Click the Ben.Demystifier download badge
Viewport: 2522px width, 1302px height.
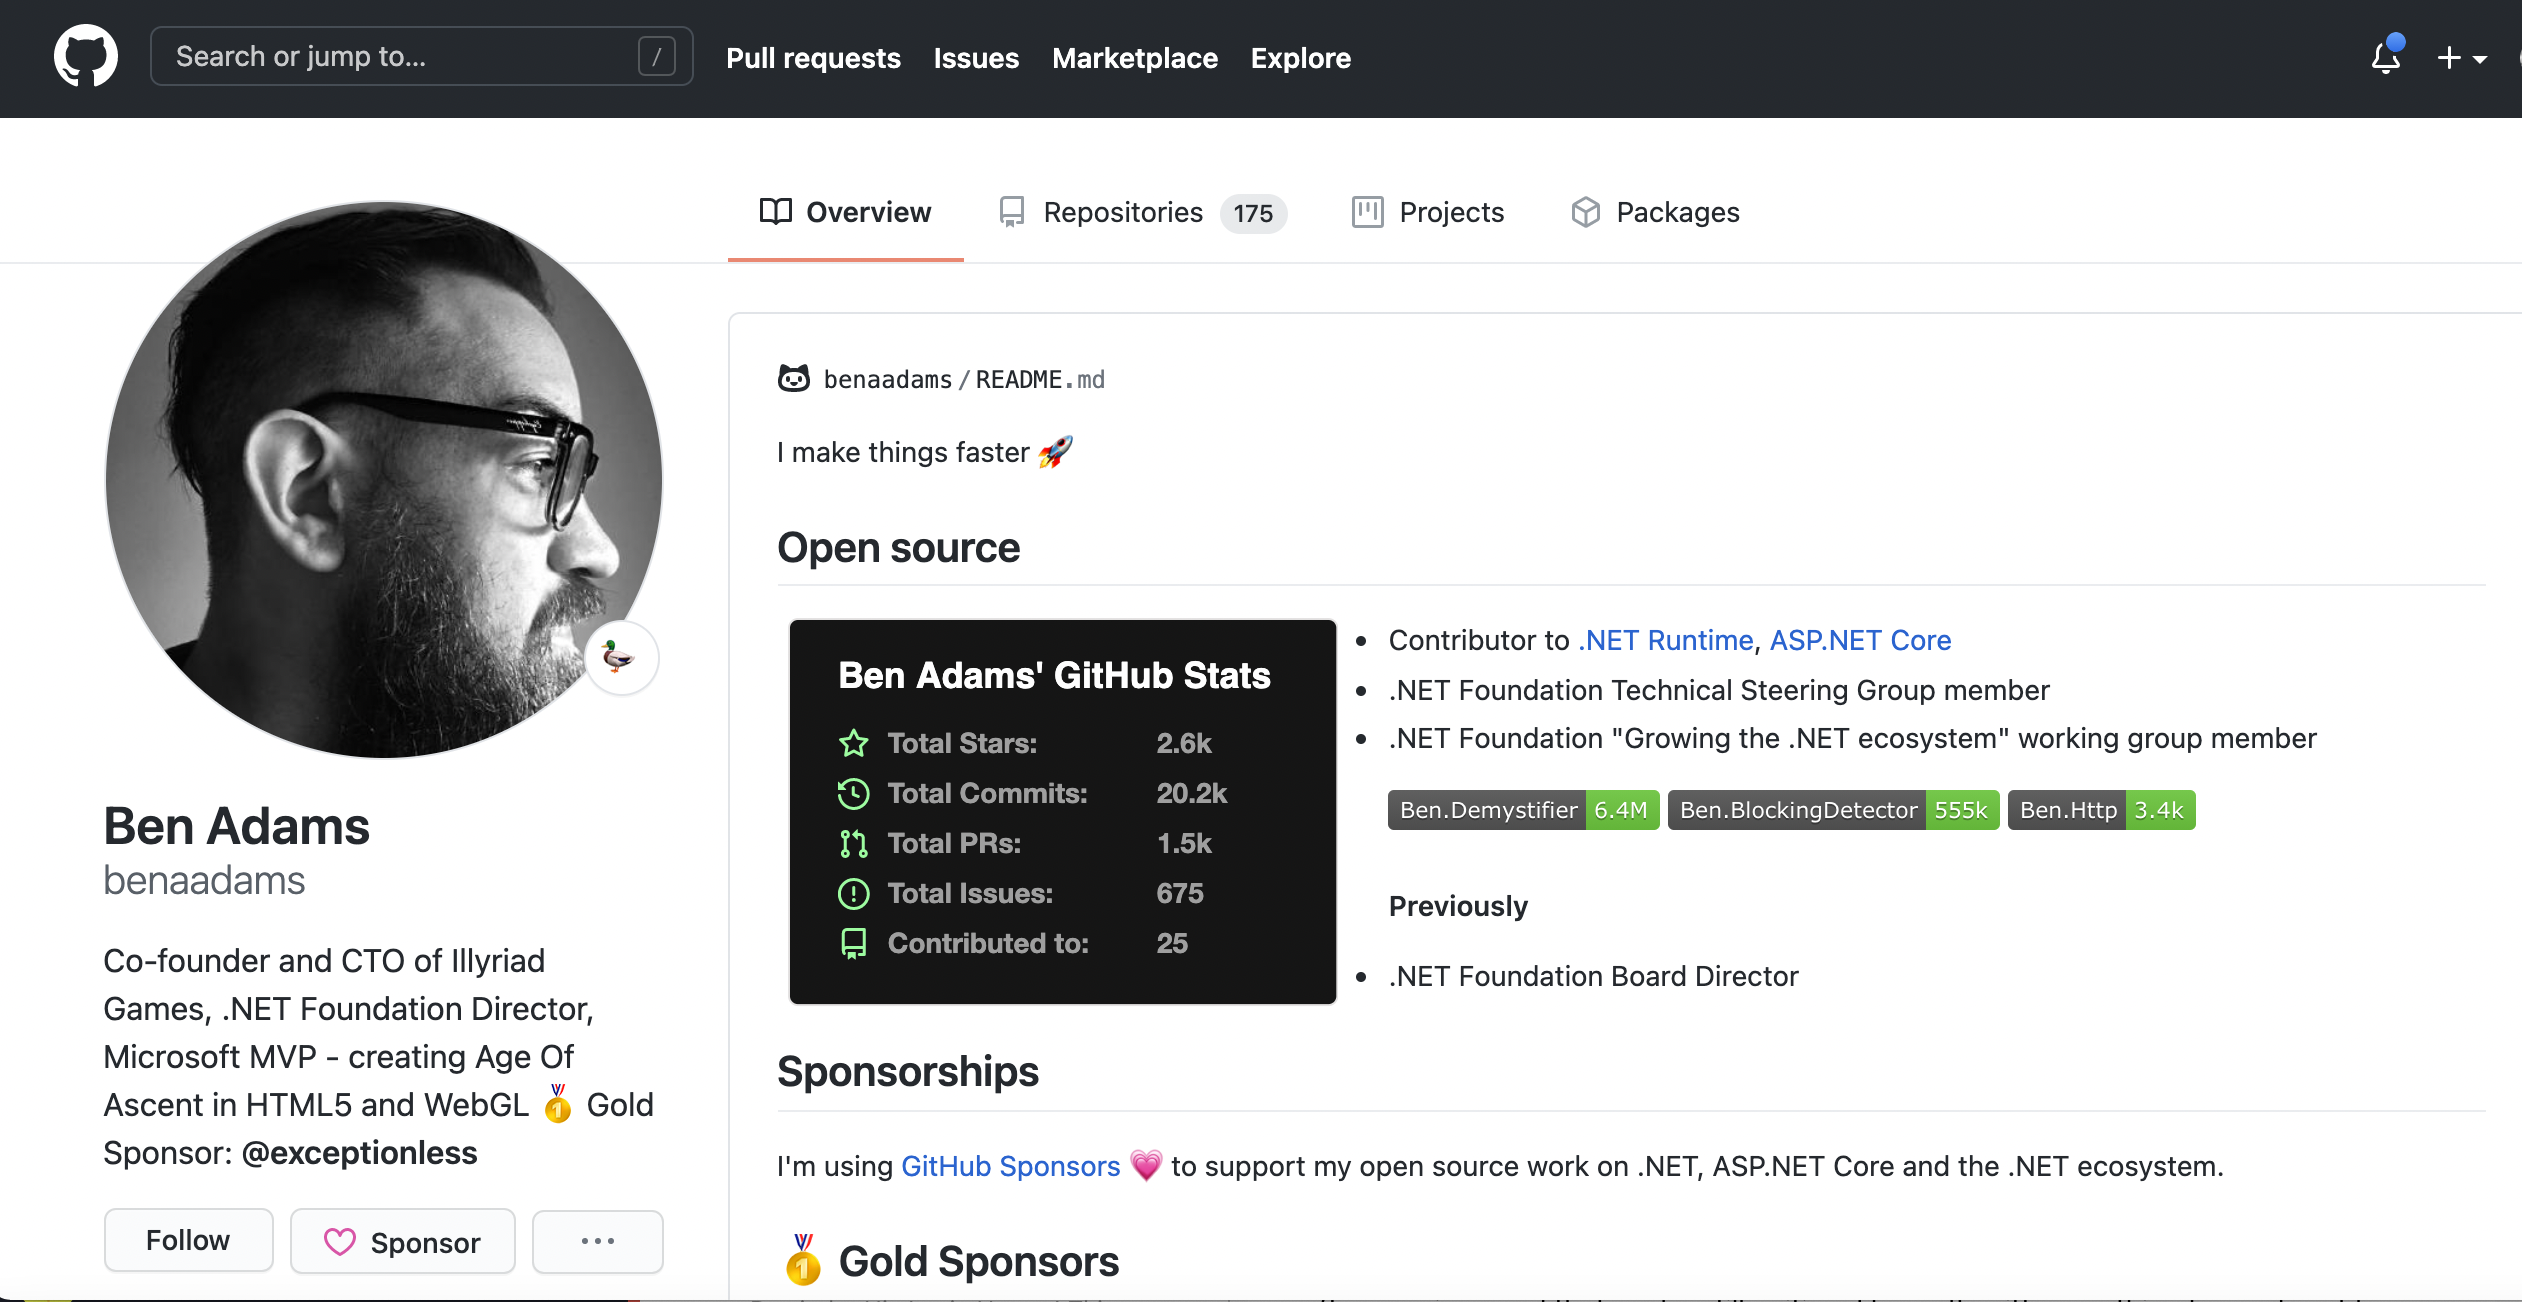point(1521,810)
